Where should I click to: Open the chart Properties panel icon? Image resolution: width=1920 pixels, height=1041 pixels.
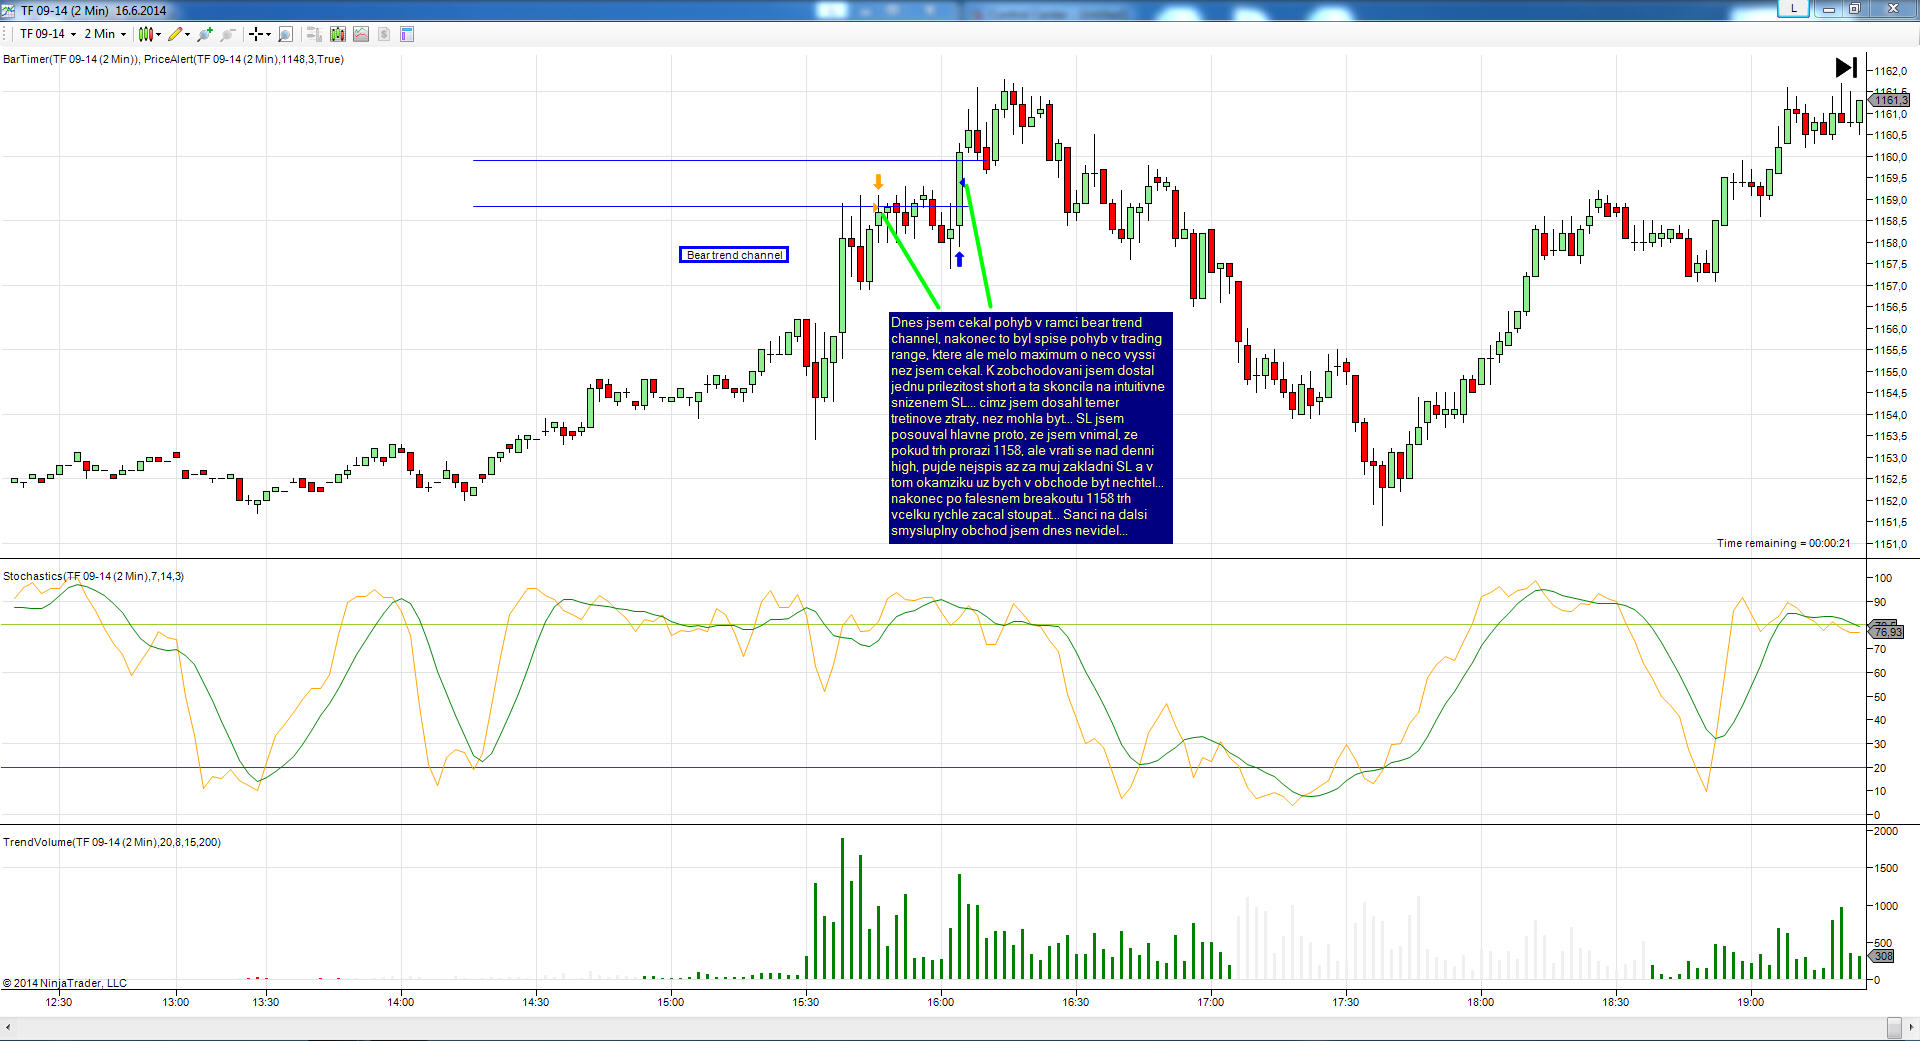[x=407, y=34]
